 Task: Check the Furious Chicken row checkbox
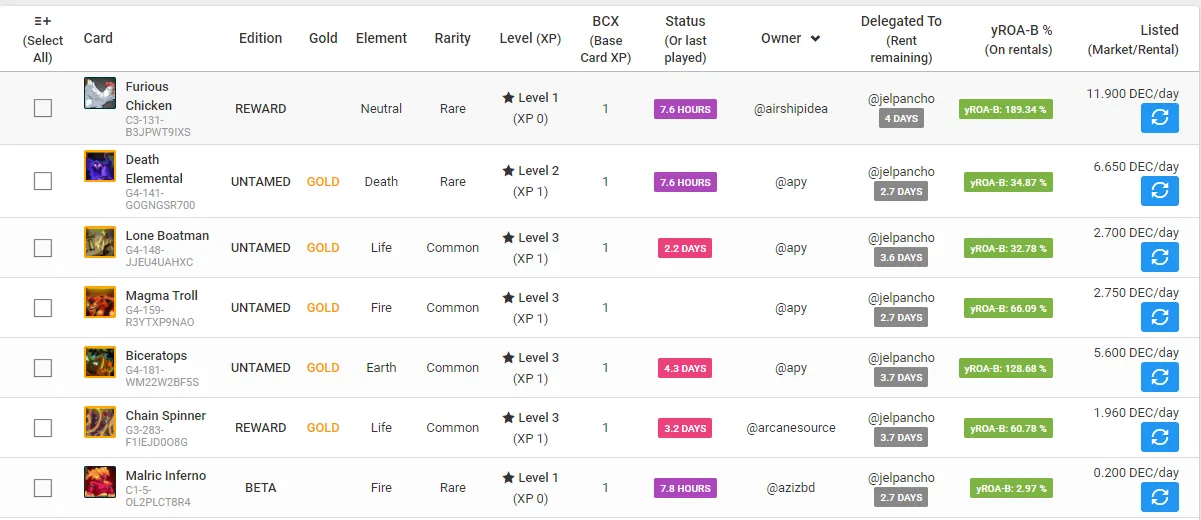tap(43, 108)
